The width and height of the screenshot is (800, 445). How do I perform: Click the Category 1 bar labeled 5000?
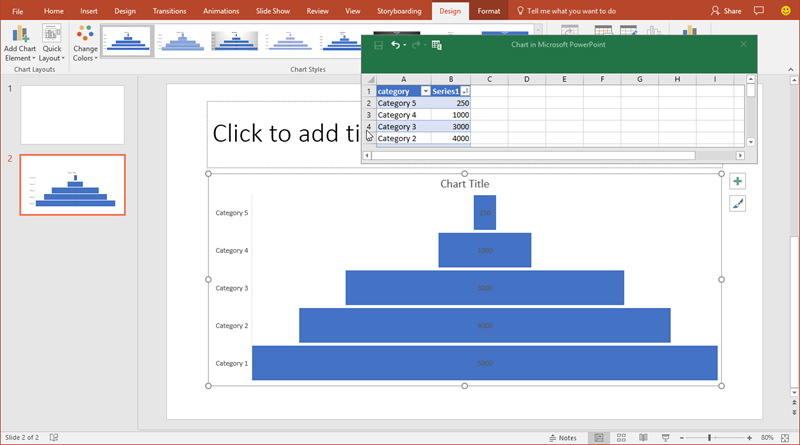485,363
